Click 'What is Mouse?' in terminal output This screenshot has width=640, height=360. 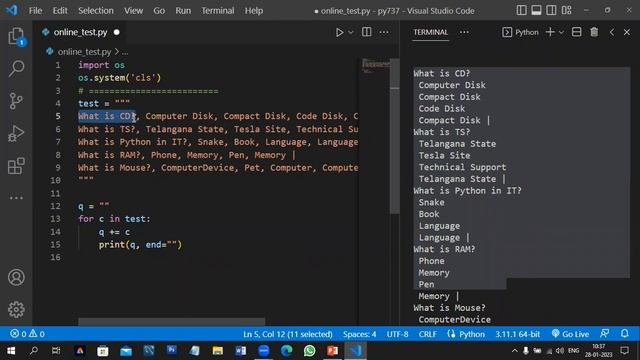pos(449,308)
